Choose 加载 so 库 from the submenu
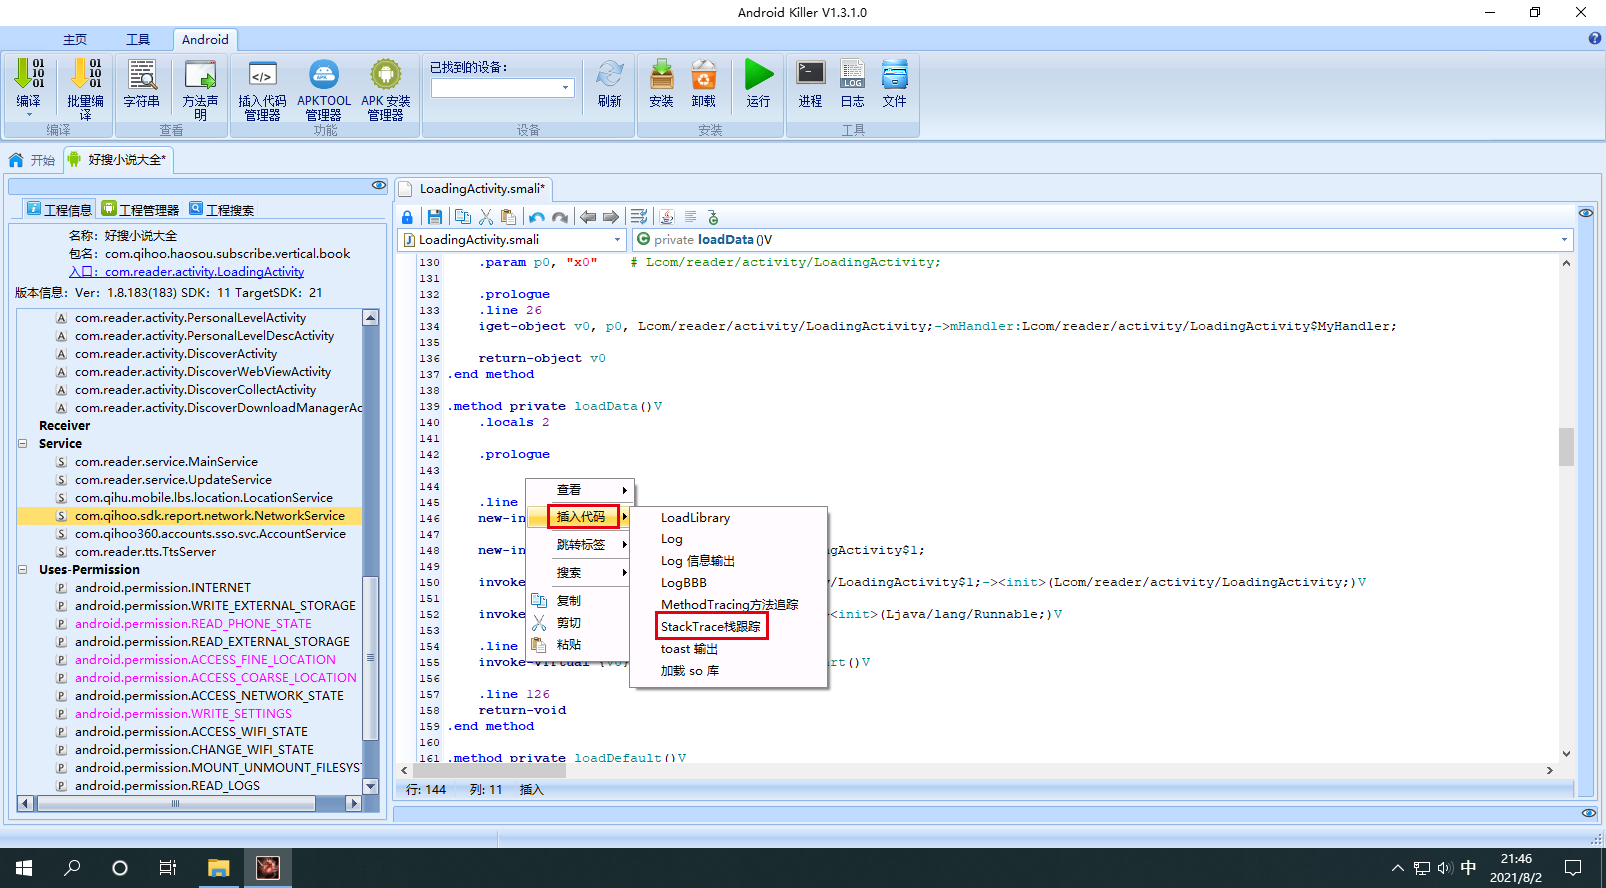The height and width of the screenshot is (888, 1606). coord(689,671)
